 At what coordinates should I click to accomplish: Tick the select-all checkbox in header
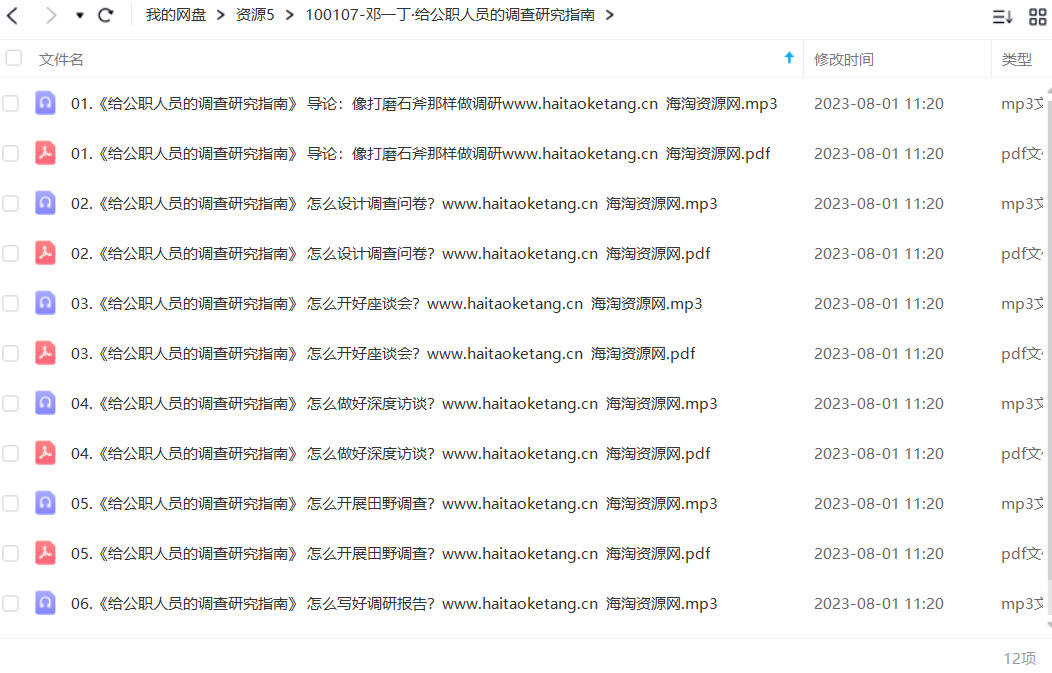point(13,58)
